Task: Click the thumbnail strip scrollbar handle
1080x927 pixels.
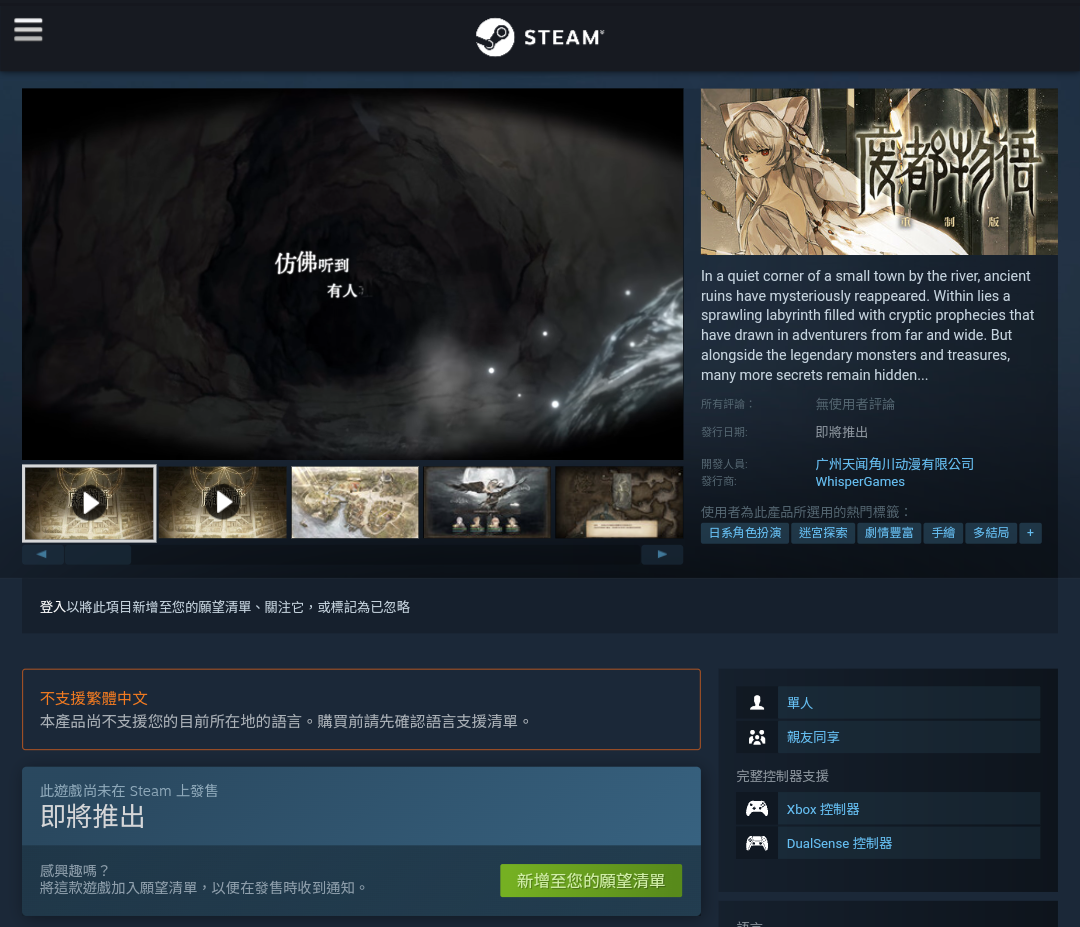Action: pos(98,554)
